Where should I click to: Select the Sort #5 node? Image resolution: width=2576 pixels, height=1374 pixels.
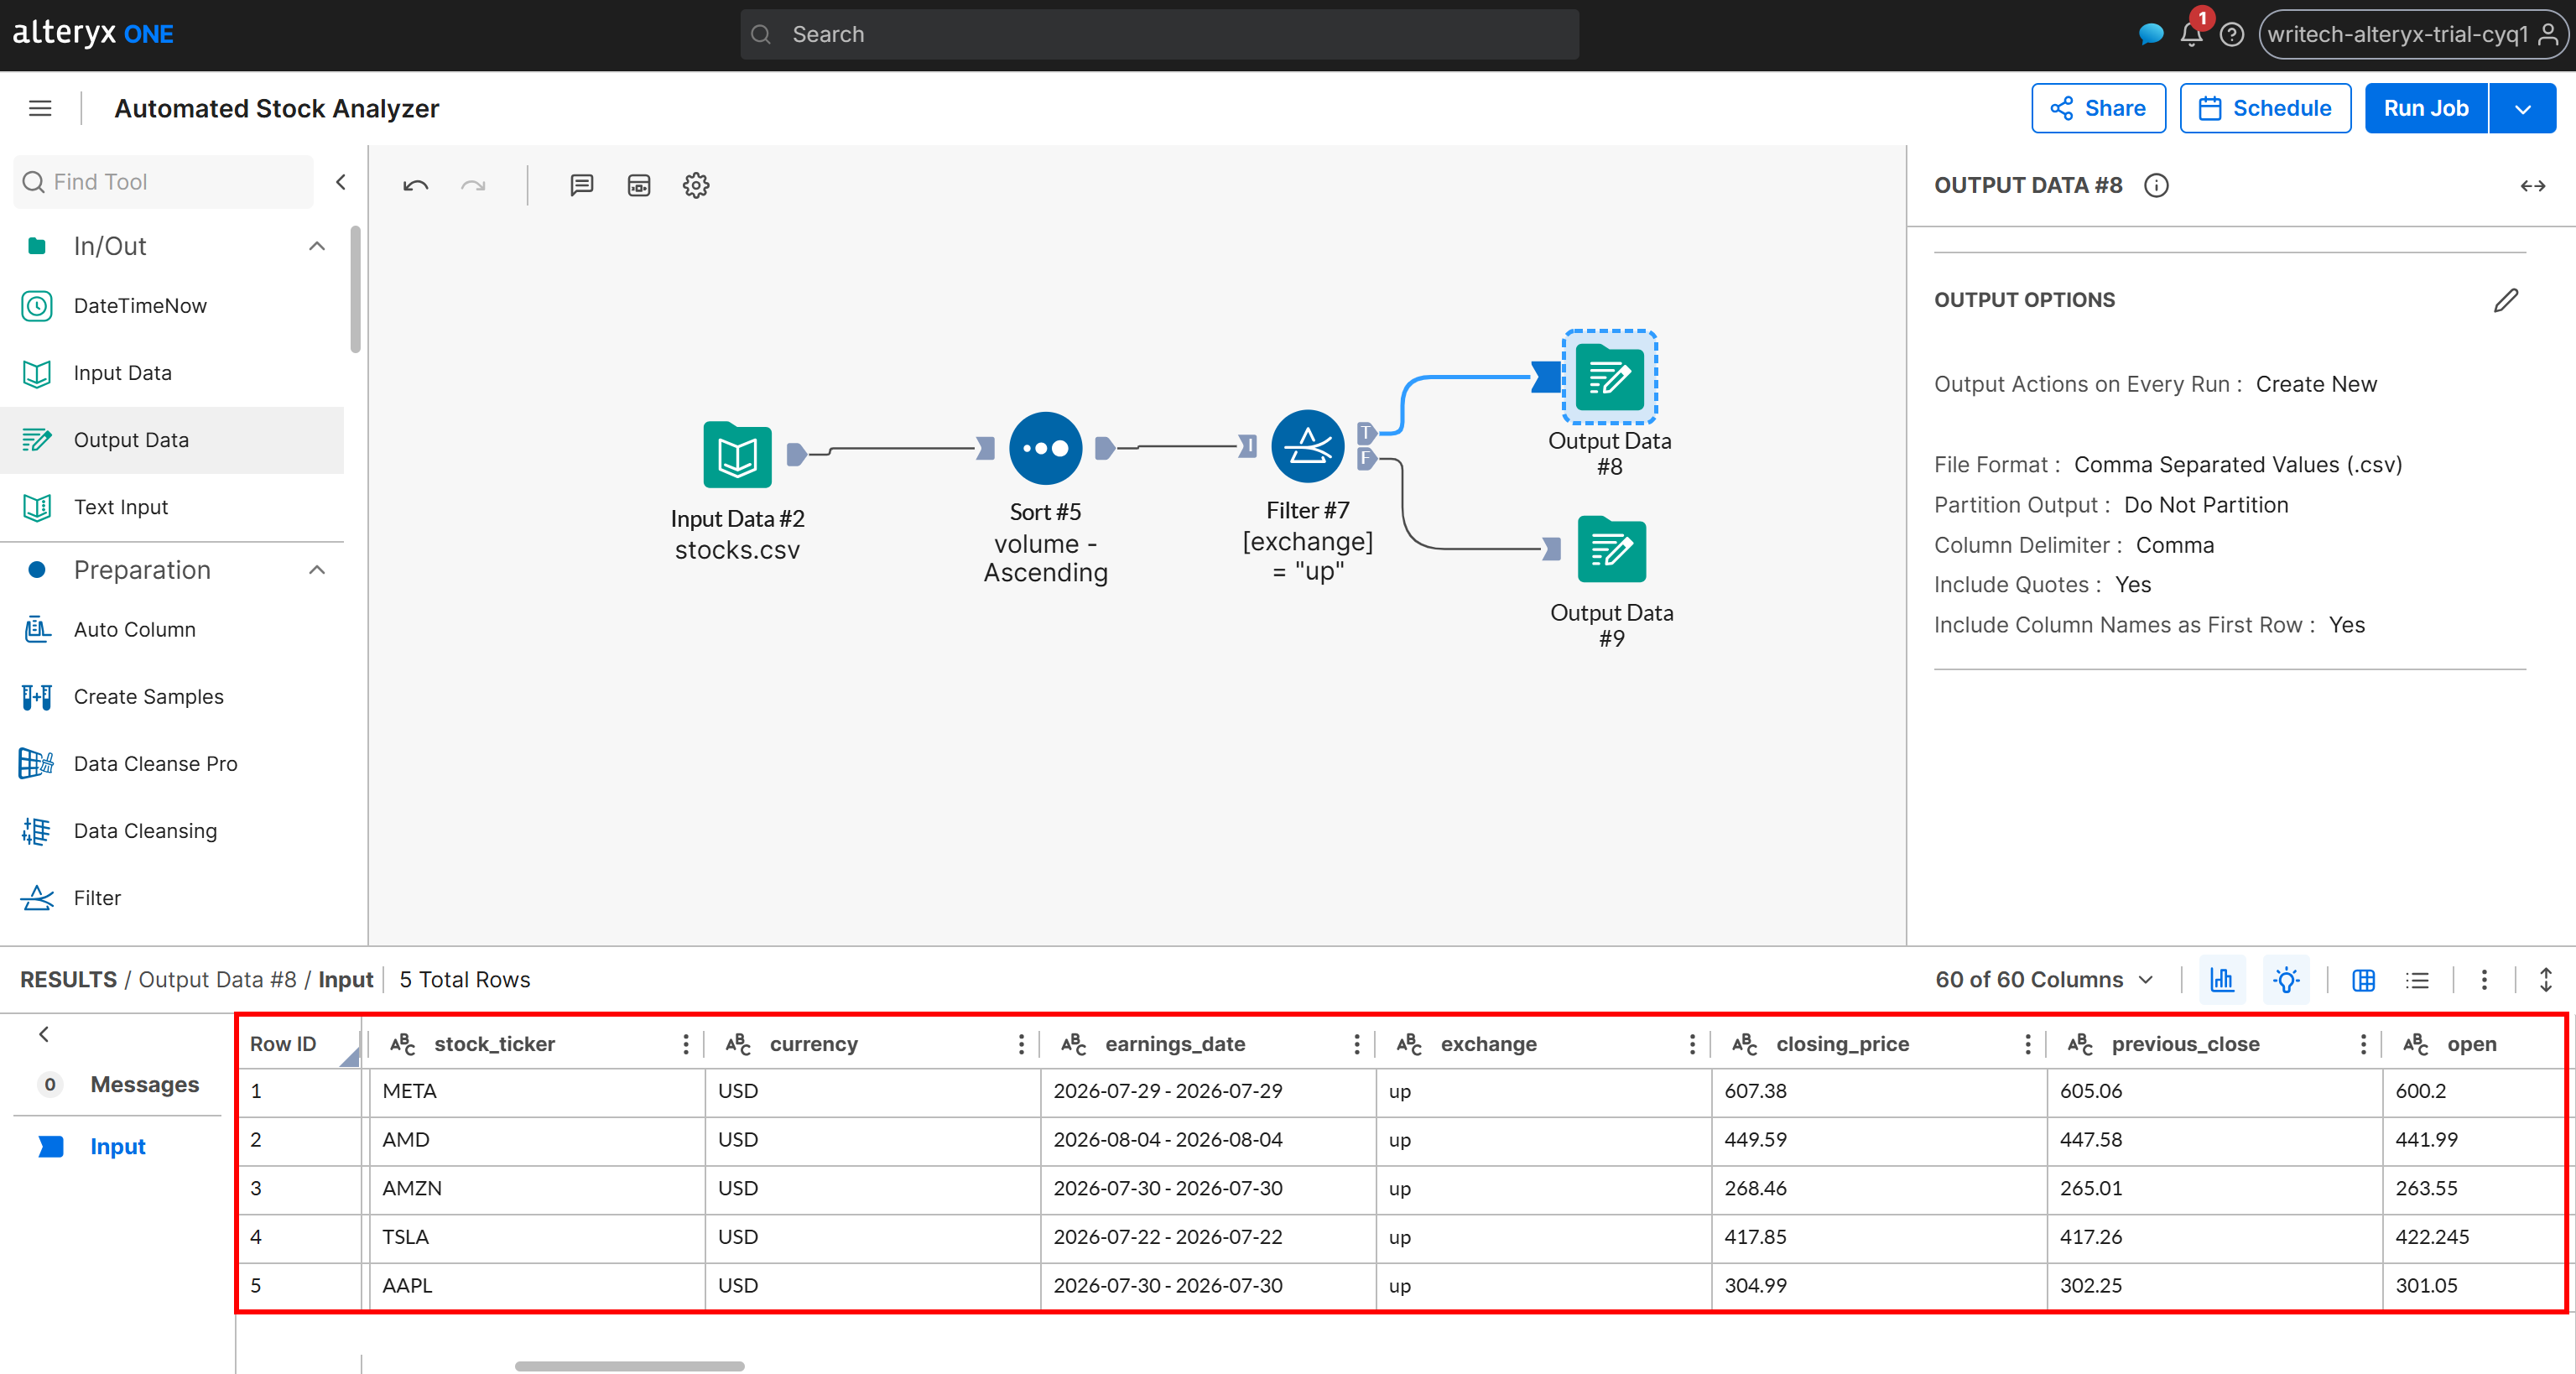1045,448
